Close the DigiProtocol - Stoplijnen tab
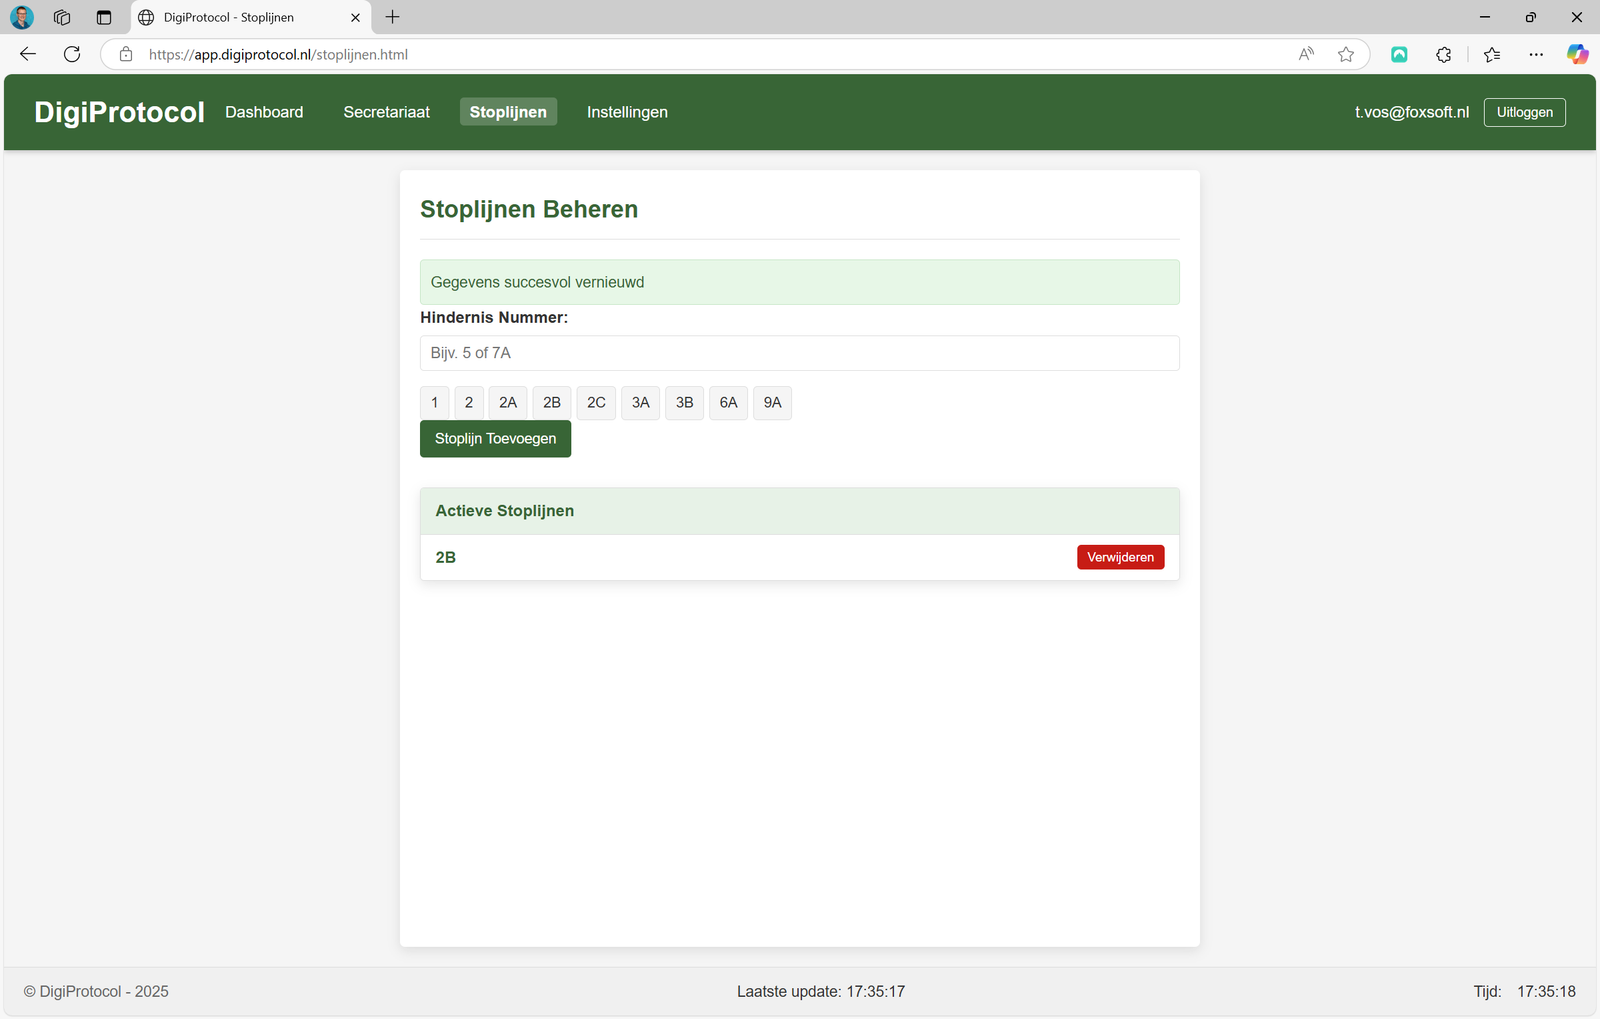The height and width of the screenshot is (1019, 1600). [355, 17]
